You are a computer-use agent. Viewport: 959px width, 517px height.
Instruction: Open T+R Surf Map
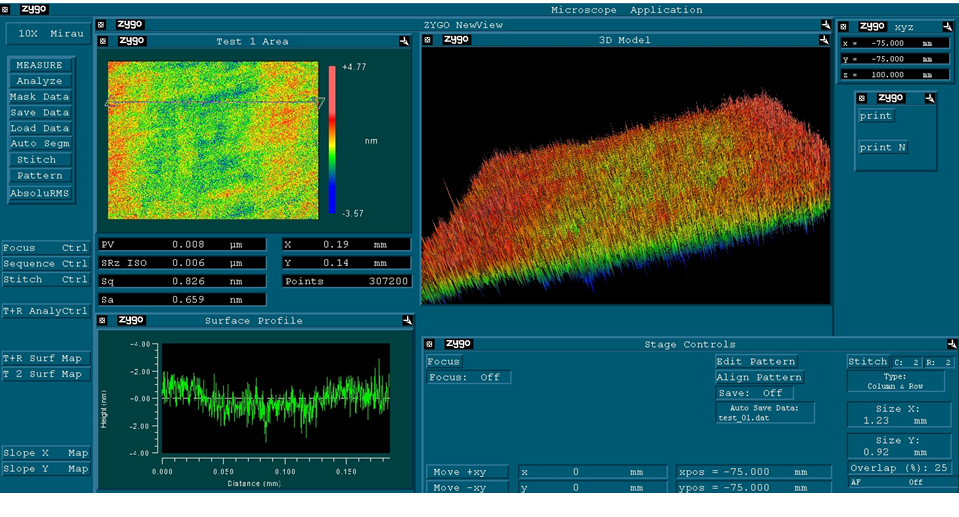tap(46, 359)
